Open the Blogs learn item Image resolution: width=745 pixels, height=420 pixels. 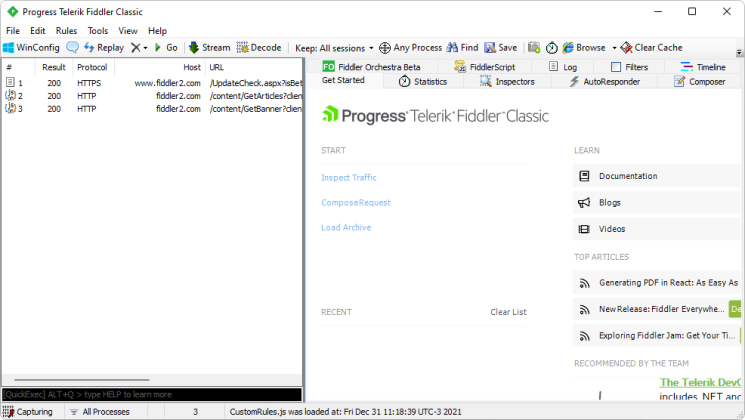tap(657, 203)
